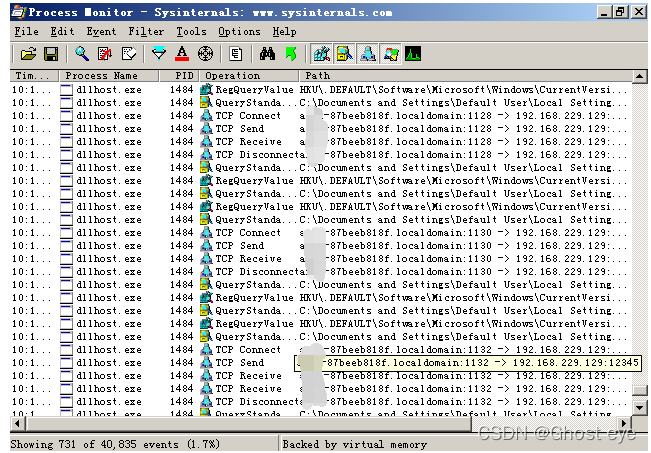Open the Tools menu
The image size is (651, 453).
coord(191,32)
